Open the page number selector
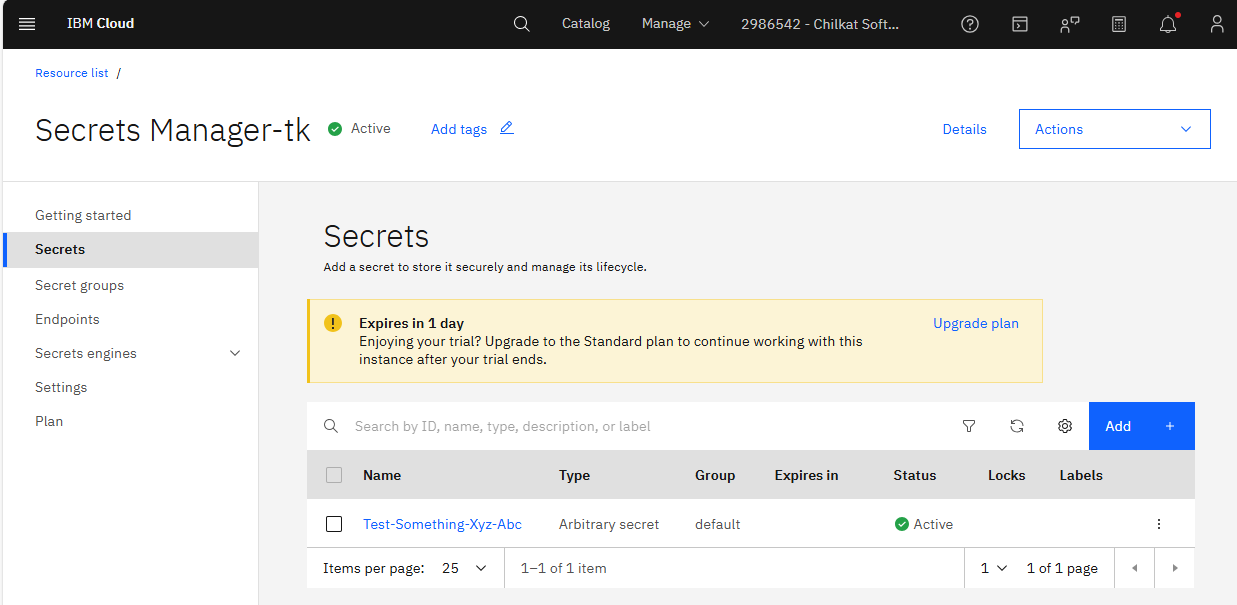Screen dimensions: 1237x605 click(x=994, y=568)
